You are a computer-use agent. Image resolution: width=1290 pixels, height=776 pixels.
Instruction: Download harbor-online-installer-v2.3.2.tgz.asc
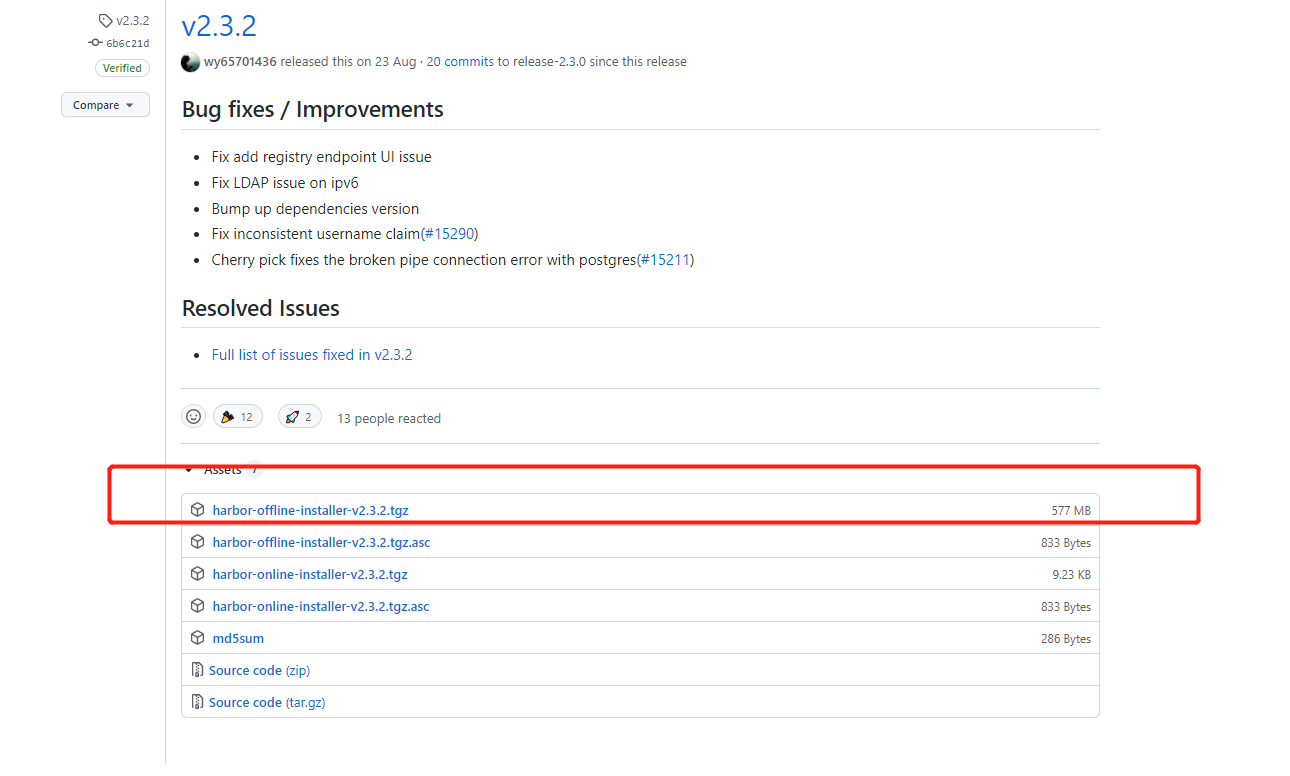(x=321, y=606)
